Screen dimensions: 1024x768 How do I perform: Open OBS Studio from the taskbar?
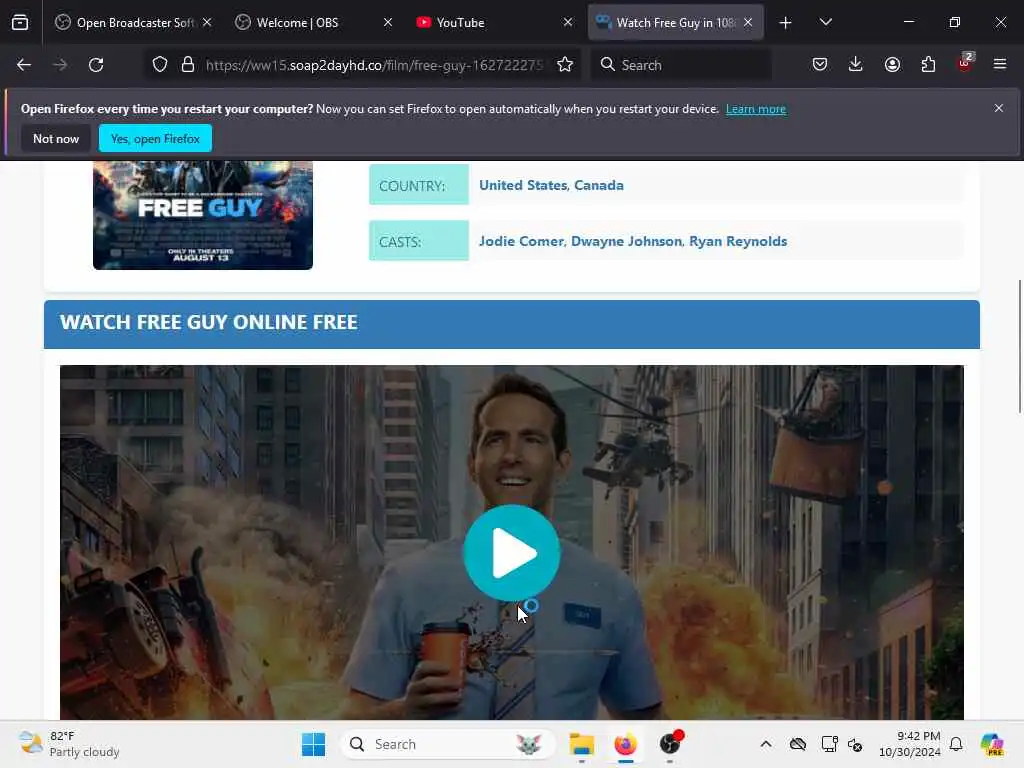click(670, 744)
